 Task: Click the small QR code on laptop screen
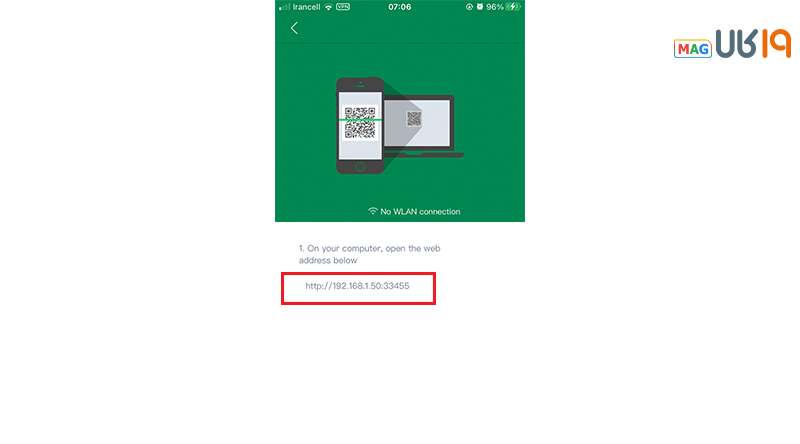click(414, 119)
